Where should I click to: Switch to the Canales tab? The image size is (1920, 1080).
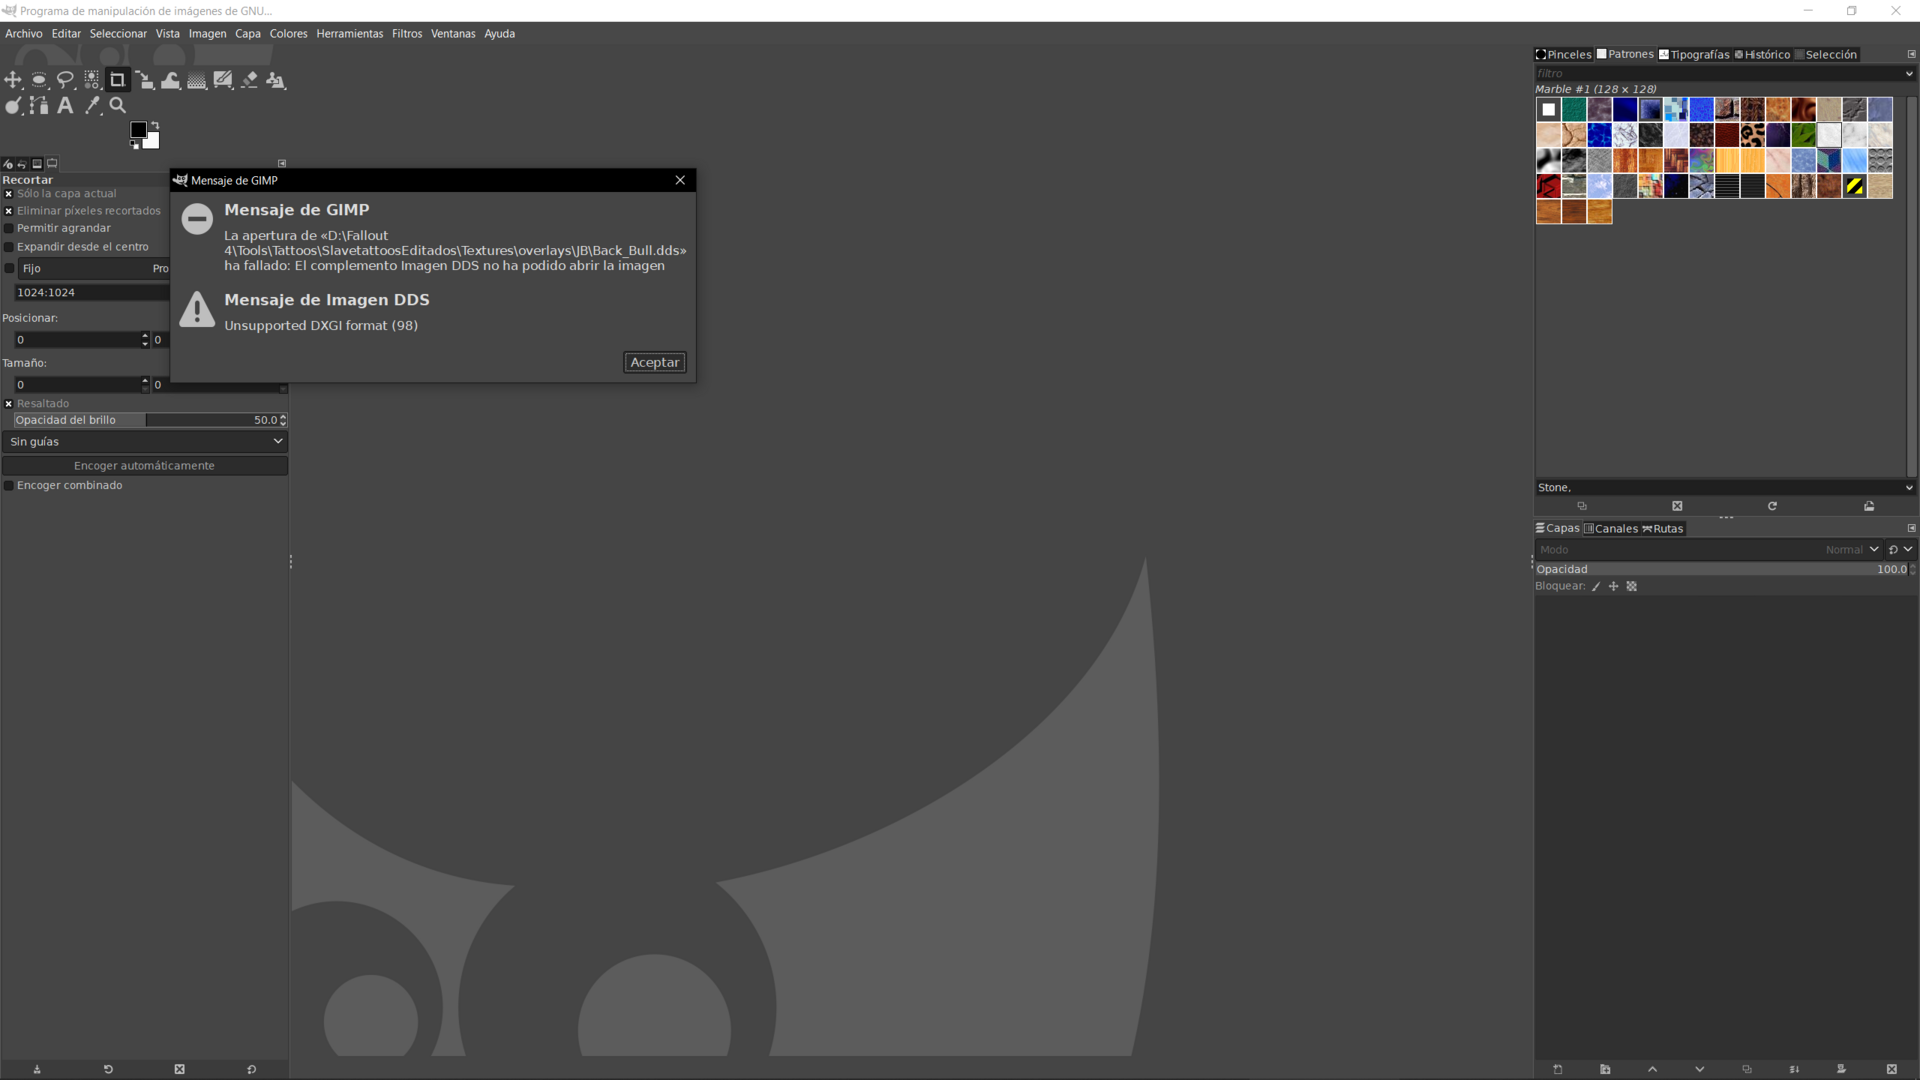[1611, 529]
